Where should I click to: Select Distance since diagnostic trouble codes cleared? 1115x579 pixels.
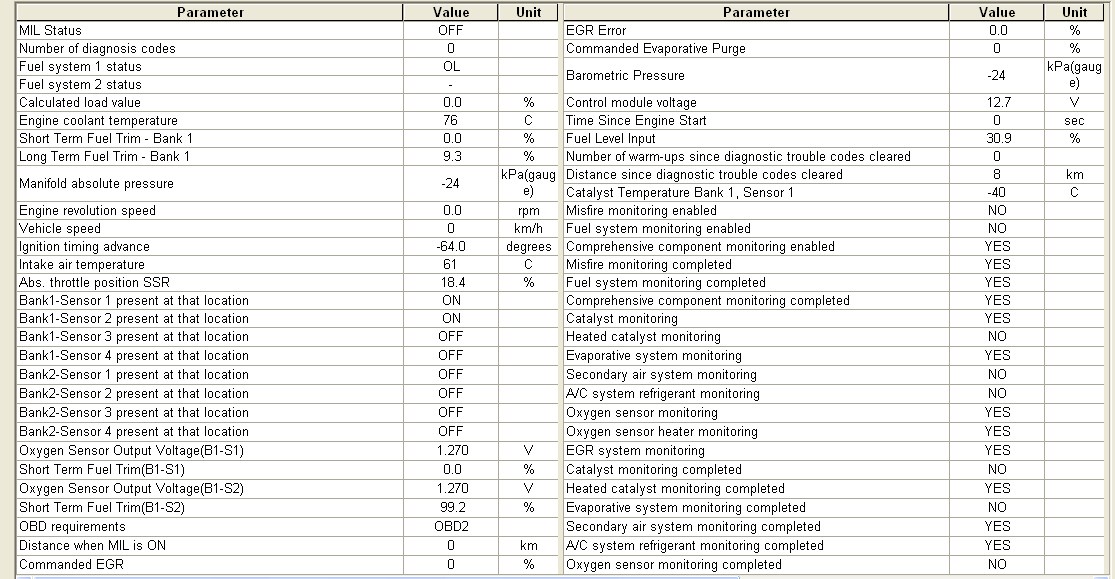pos(704,175)
